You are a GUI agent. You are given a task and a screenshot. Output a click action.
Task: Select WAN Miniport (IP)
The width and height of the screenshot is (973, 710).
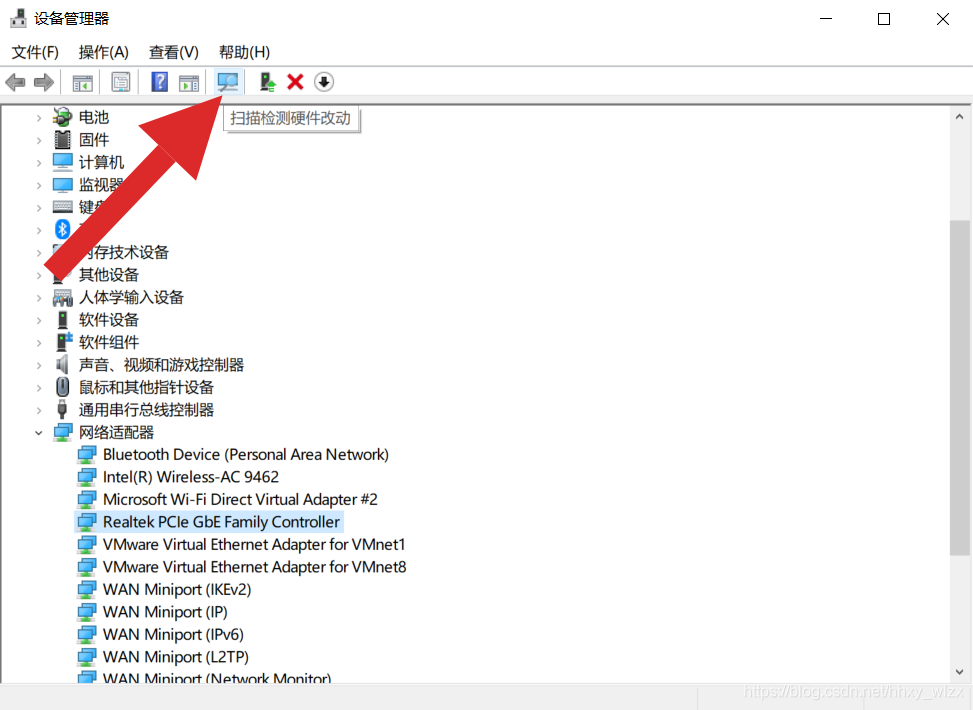[x=165, y=612]
